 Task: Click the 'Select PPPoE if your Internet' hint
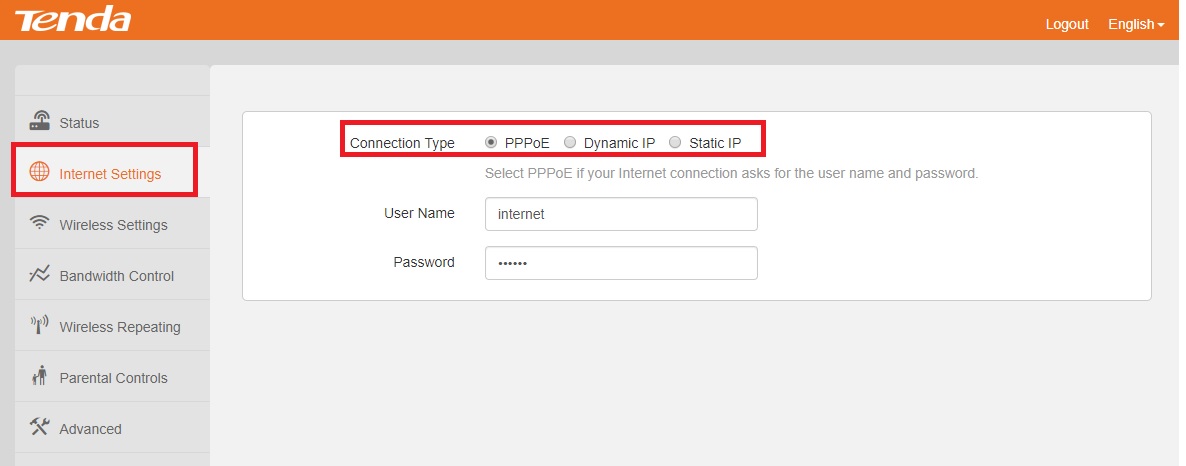point(731,173)
